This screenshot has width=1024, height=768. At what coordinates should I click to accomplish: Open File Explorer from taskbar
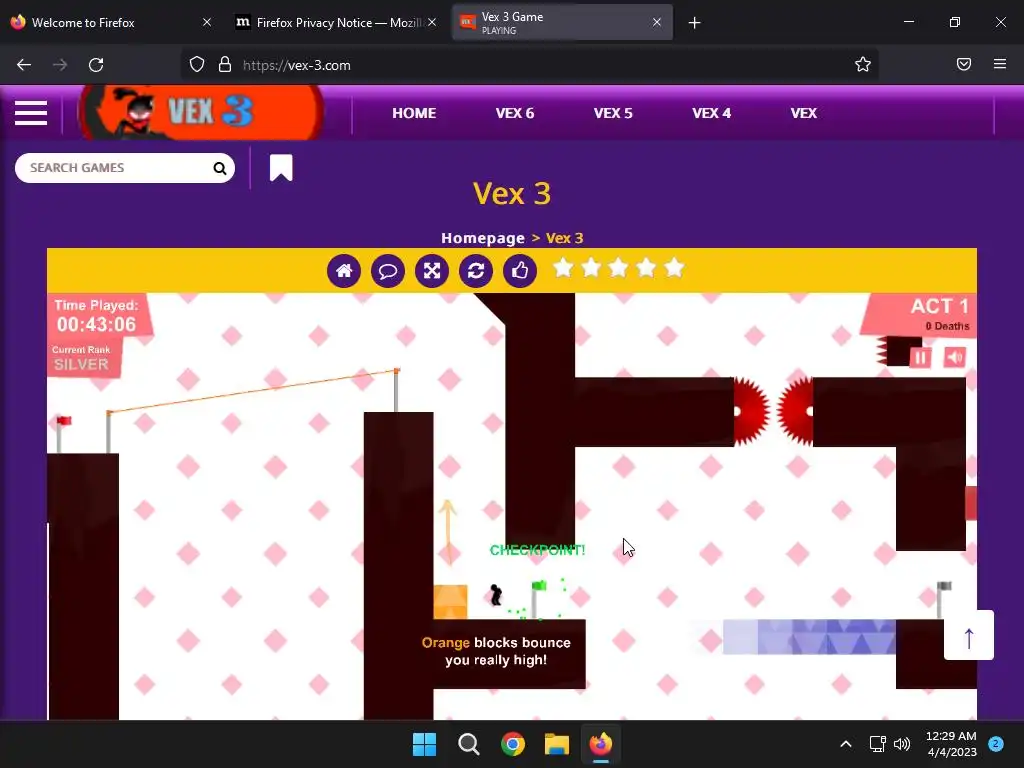click(x=557, y=744)
